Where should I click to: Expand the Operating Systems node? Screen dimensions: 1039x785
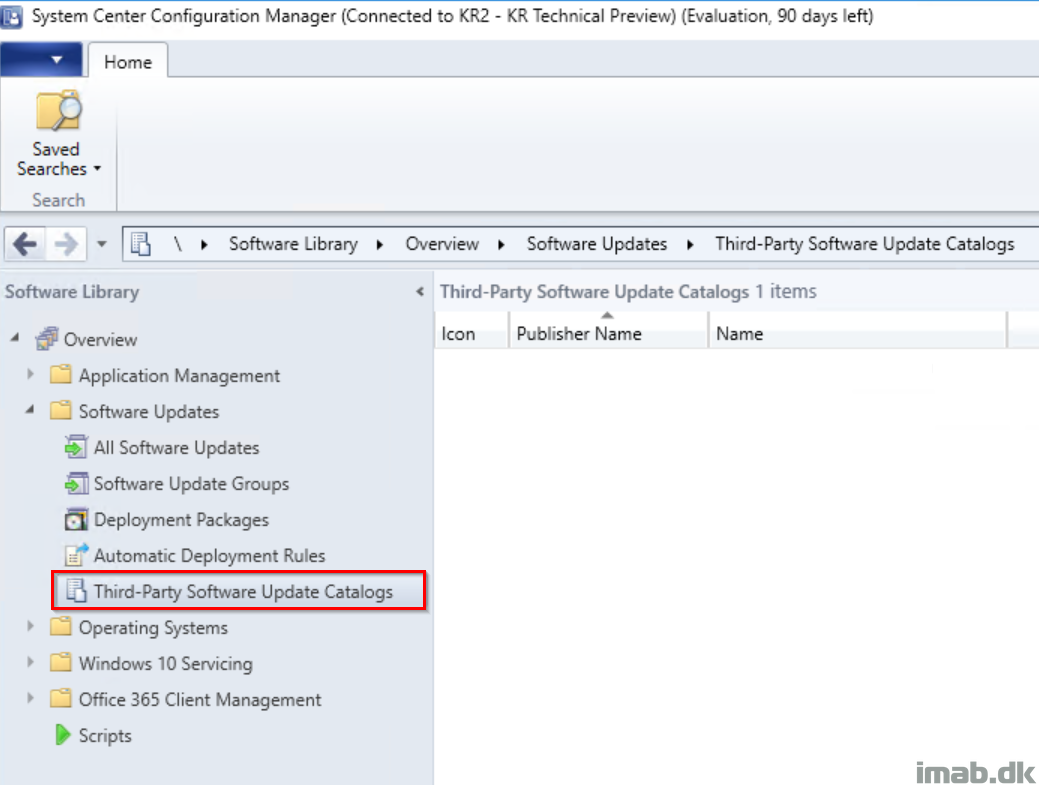click(30, 626)
